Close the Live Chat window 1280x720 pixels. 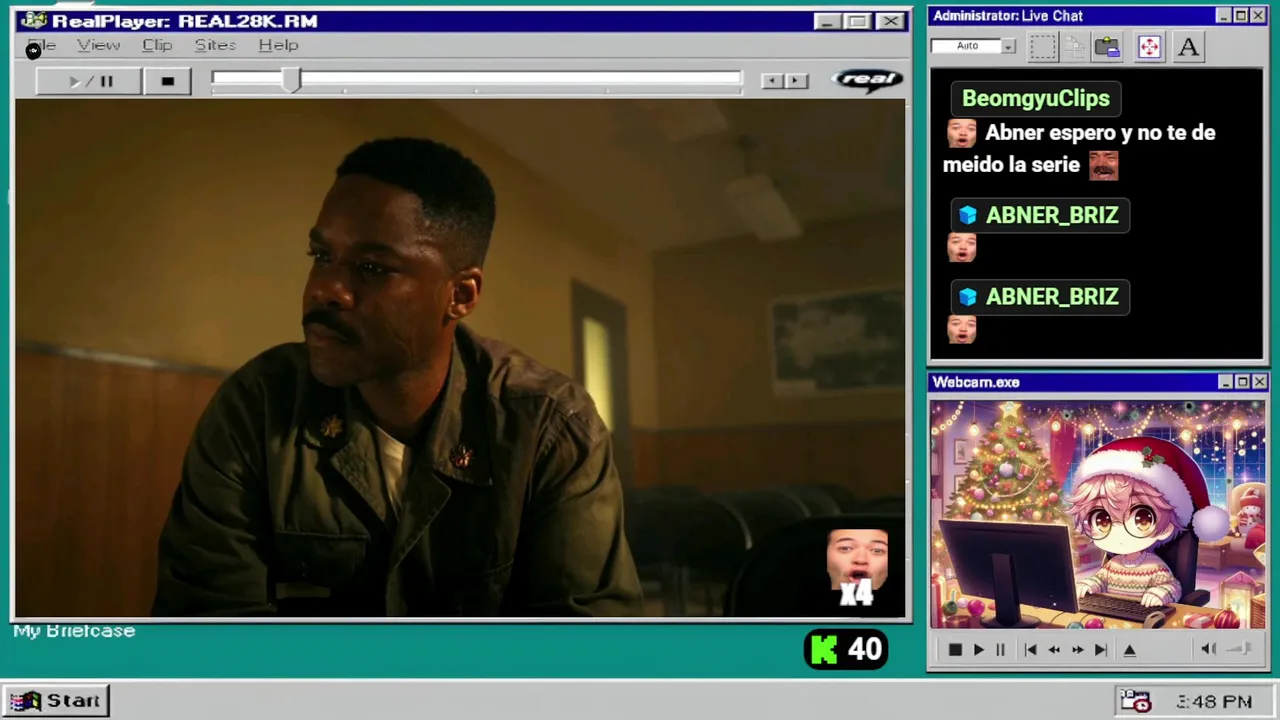[1258, 16]
